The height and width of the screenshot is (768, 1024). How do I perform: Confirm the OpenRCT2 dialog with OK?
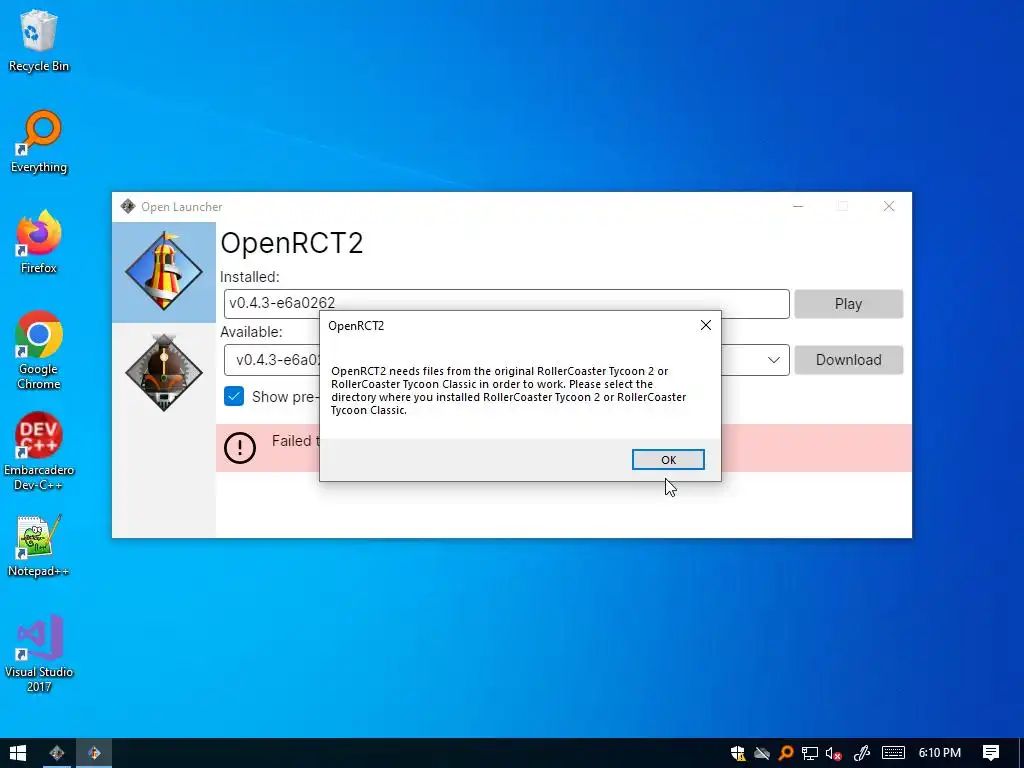(668, 460)
